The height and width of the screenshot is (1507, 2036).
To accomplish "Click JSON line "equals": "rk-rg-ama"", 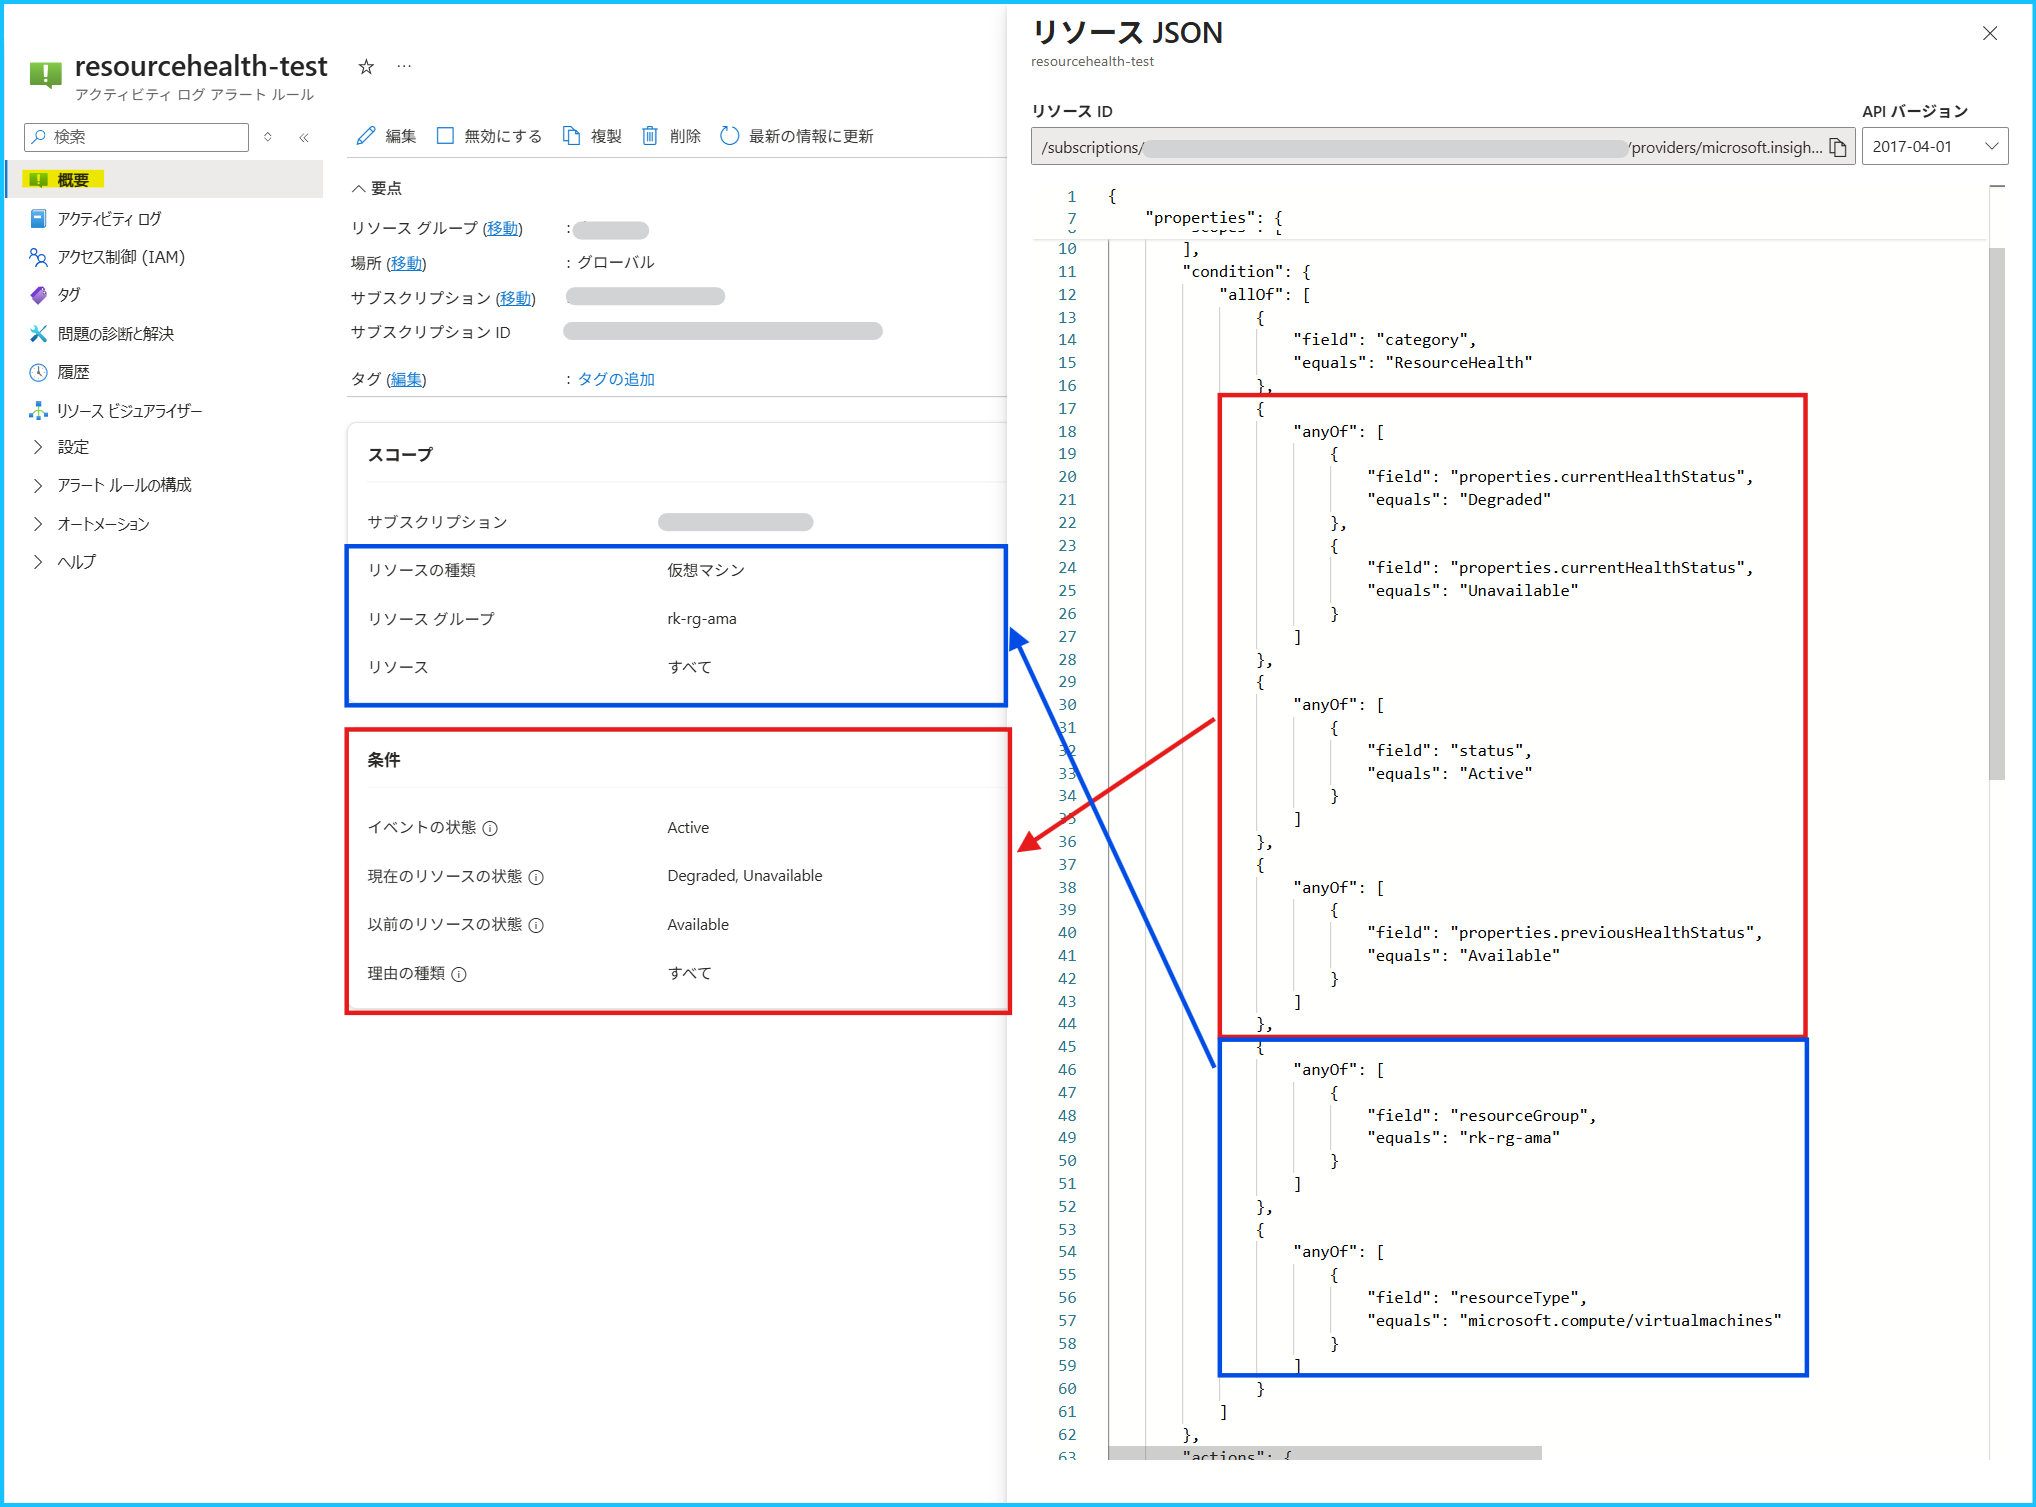I will (x=1463, y=1138).
